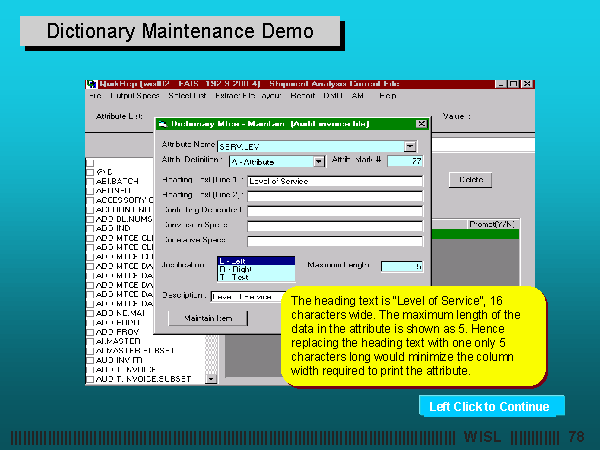Click the main window title bar icon
The image size is (600, 450).
[x=92, y=83]
